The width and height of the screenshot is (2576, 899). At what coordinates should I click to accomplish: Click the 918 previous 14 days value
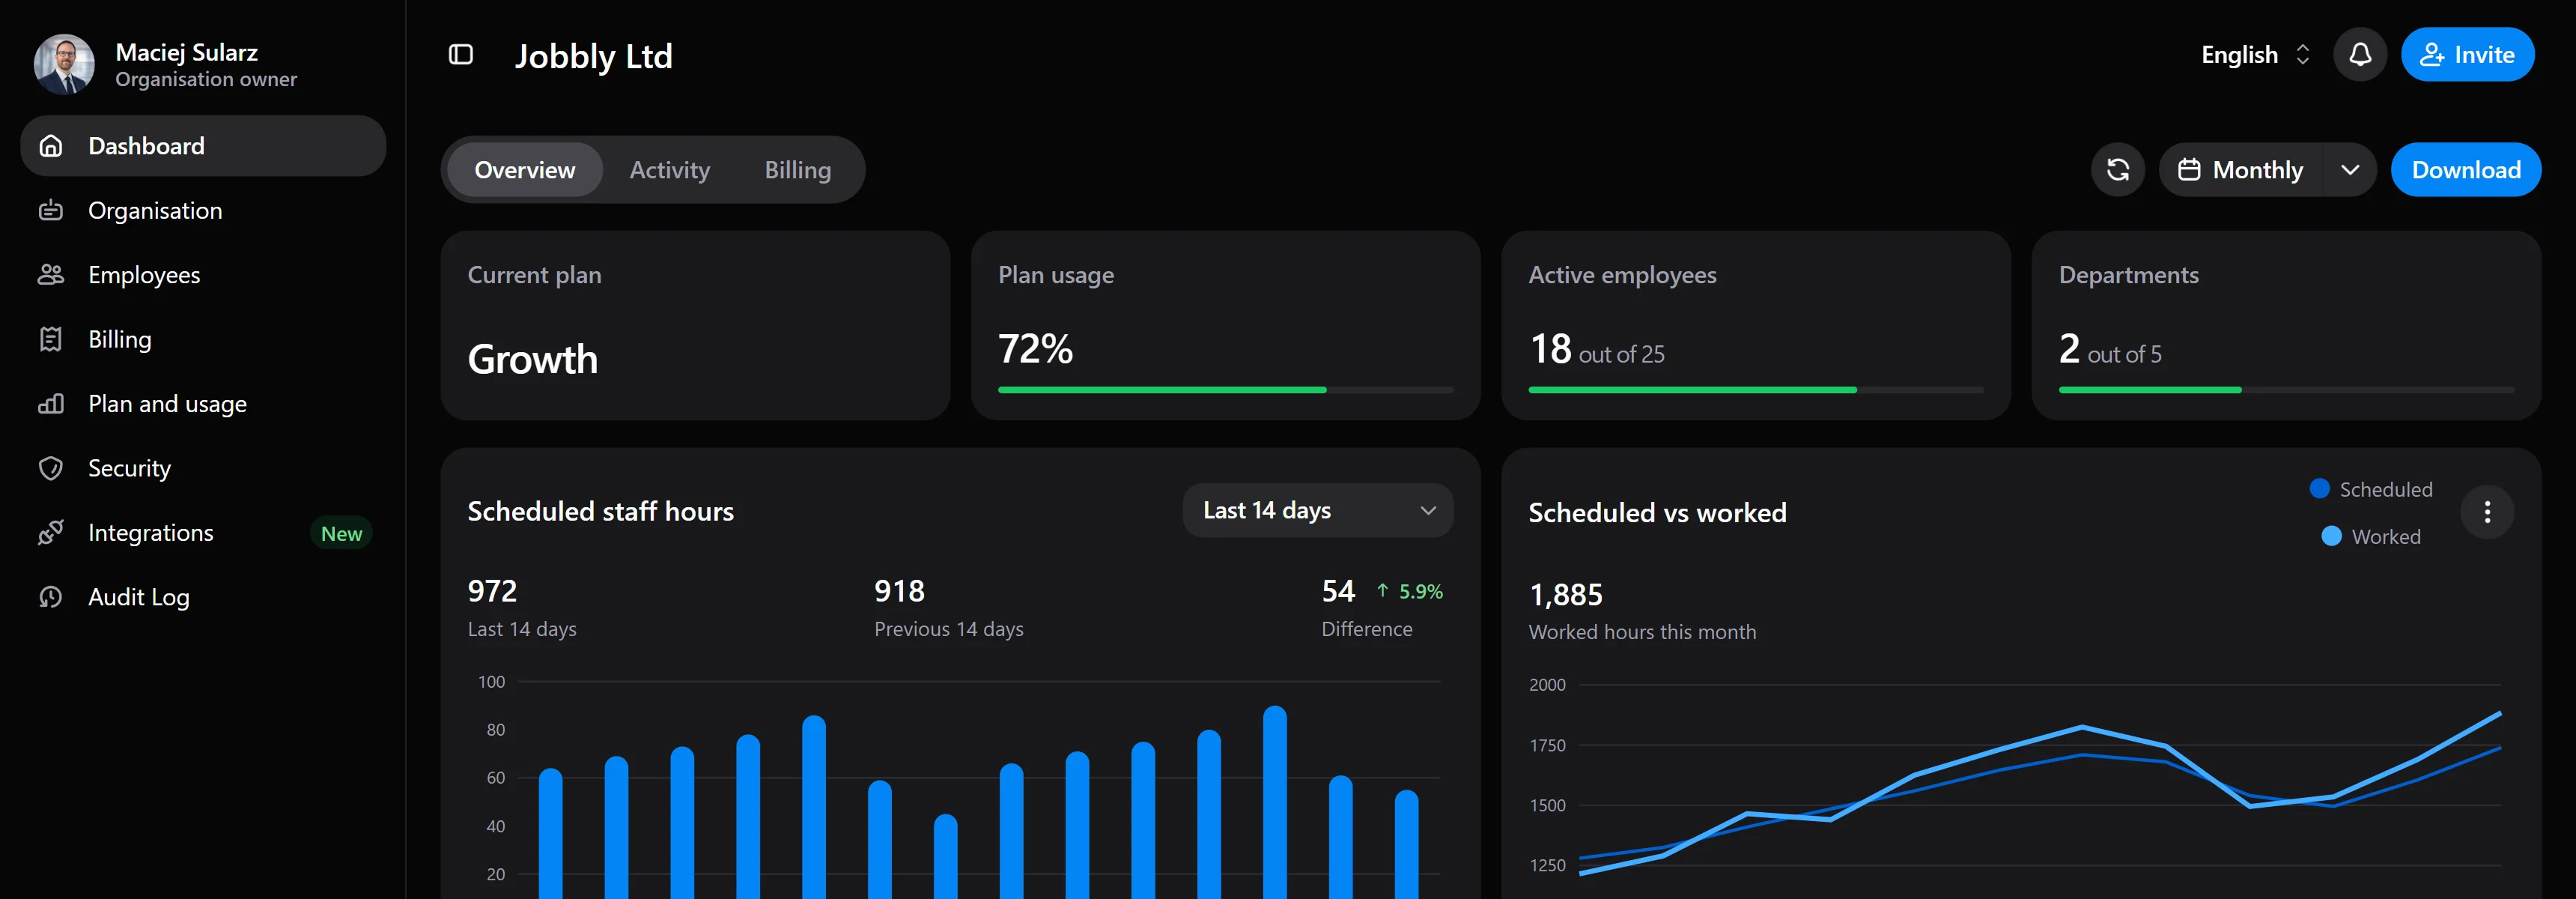tap(899, 591)
